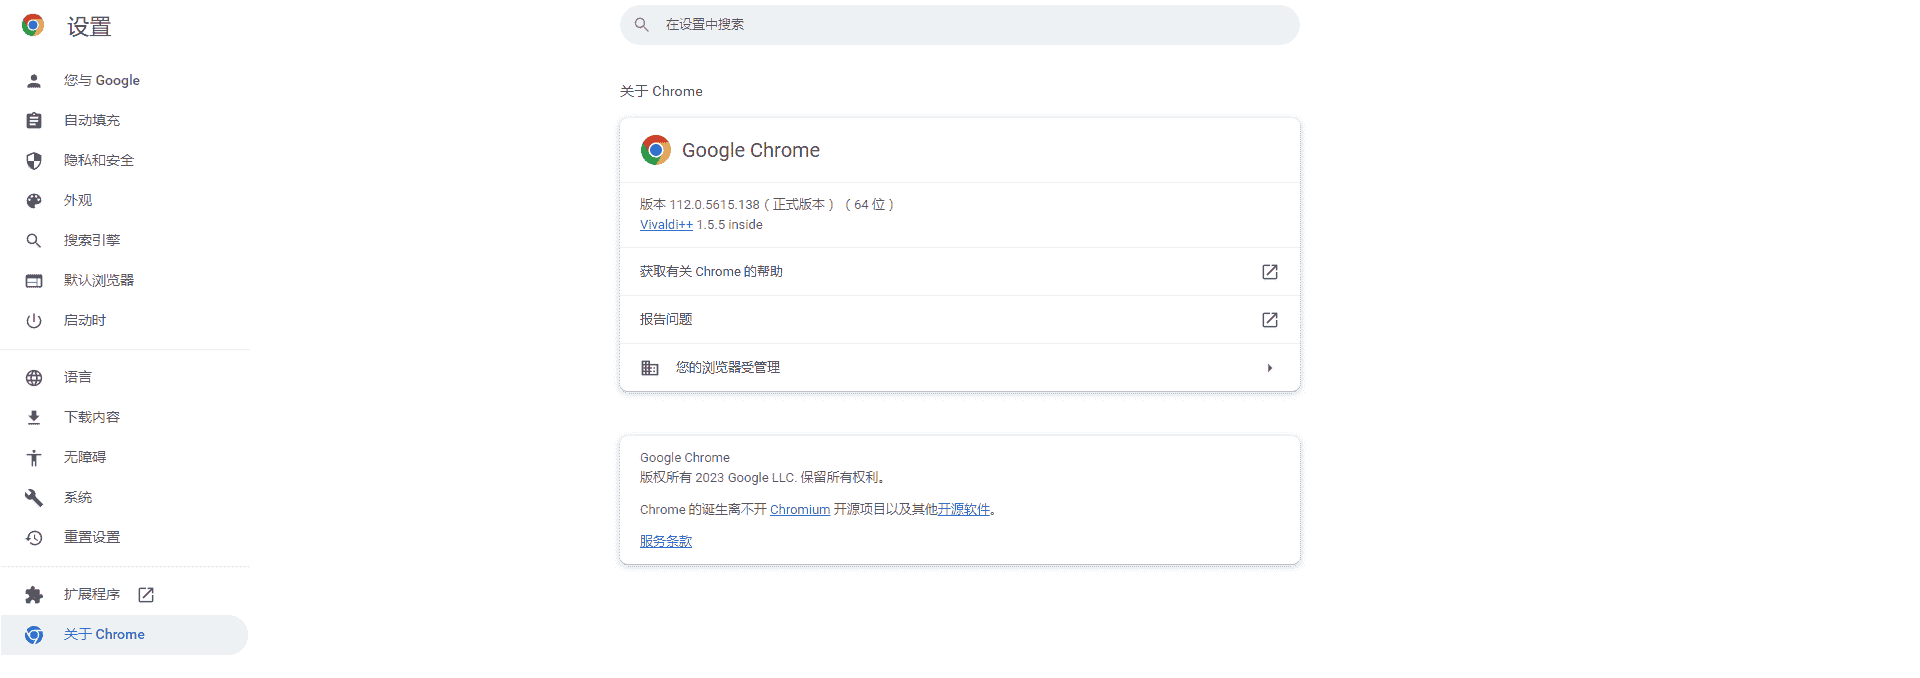This screenshot has width=1920, height=678.
Task: Open external link icon for 报告问题
Action: click(x=1270, y=320)
